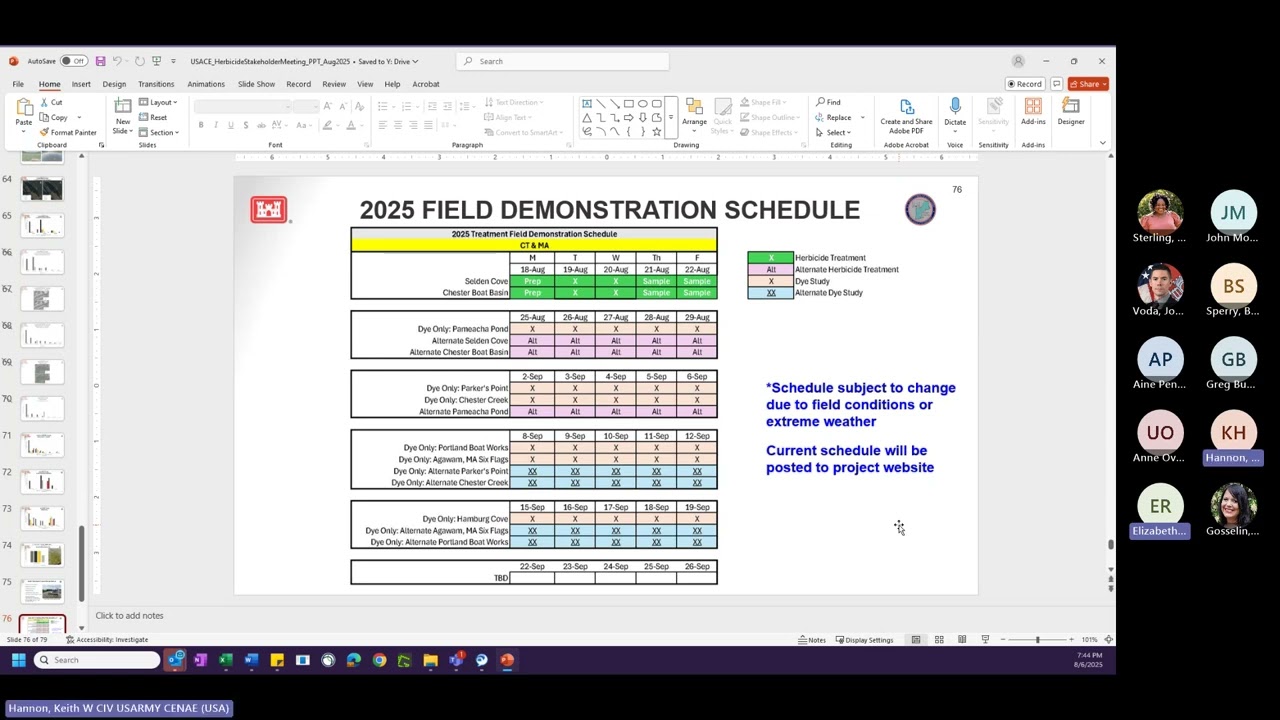The image size is (1280, 720).
Task: Switch to Slide Sorter view
Action: [939, 640]
